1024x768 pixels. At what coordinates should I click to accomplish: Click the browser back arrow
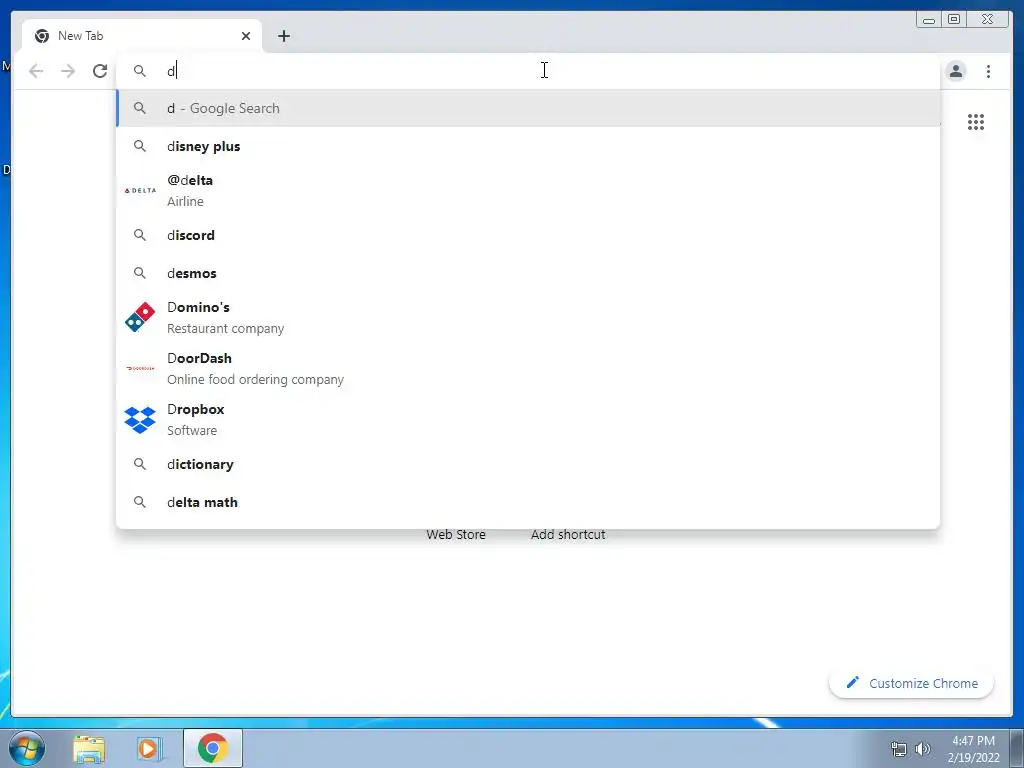(x=36, y=71)
